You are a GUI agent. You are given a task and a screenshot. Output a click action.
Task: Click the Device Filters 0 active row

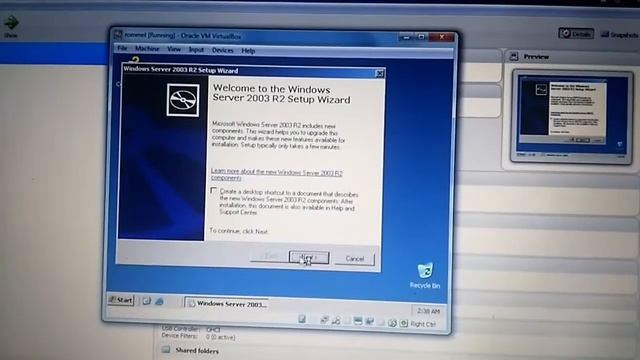[x=198, y=336]
